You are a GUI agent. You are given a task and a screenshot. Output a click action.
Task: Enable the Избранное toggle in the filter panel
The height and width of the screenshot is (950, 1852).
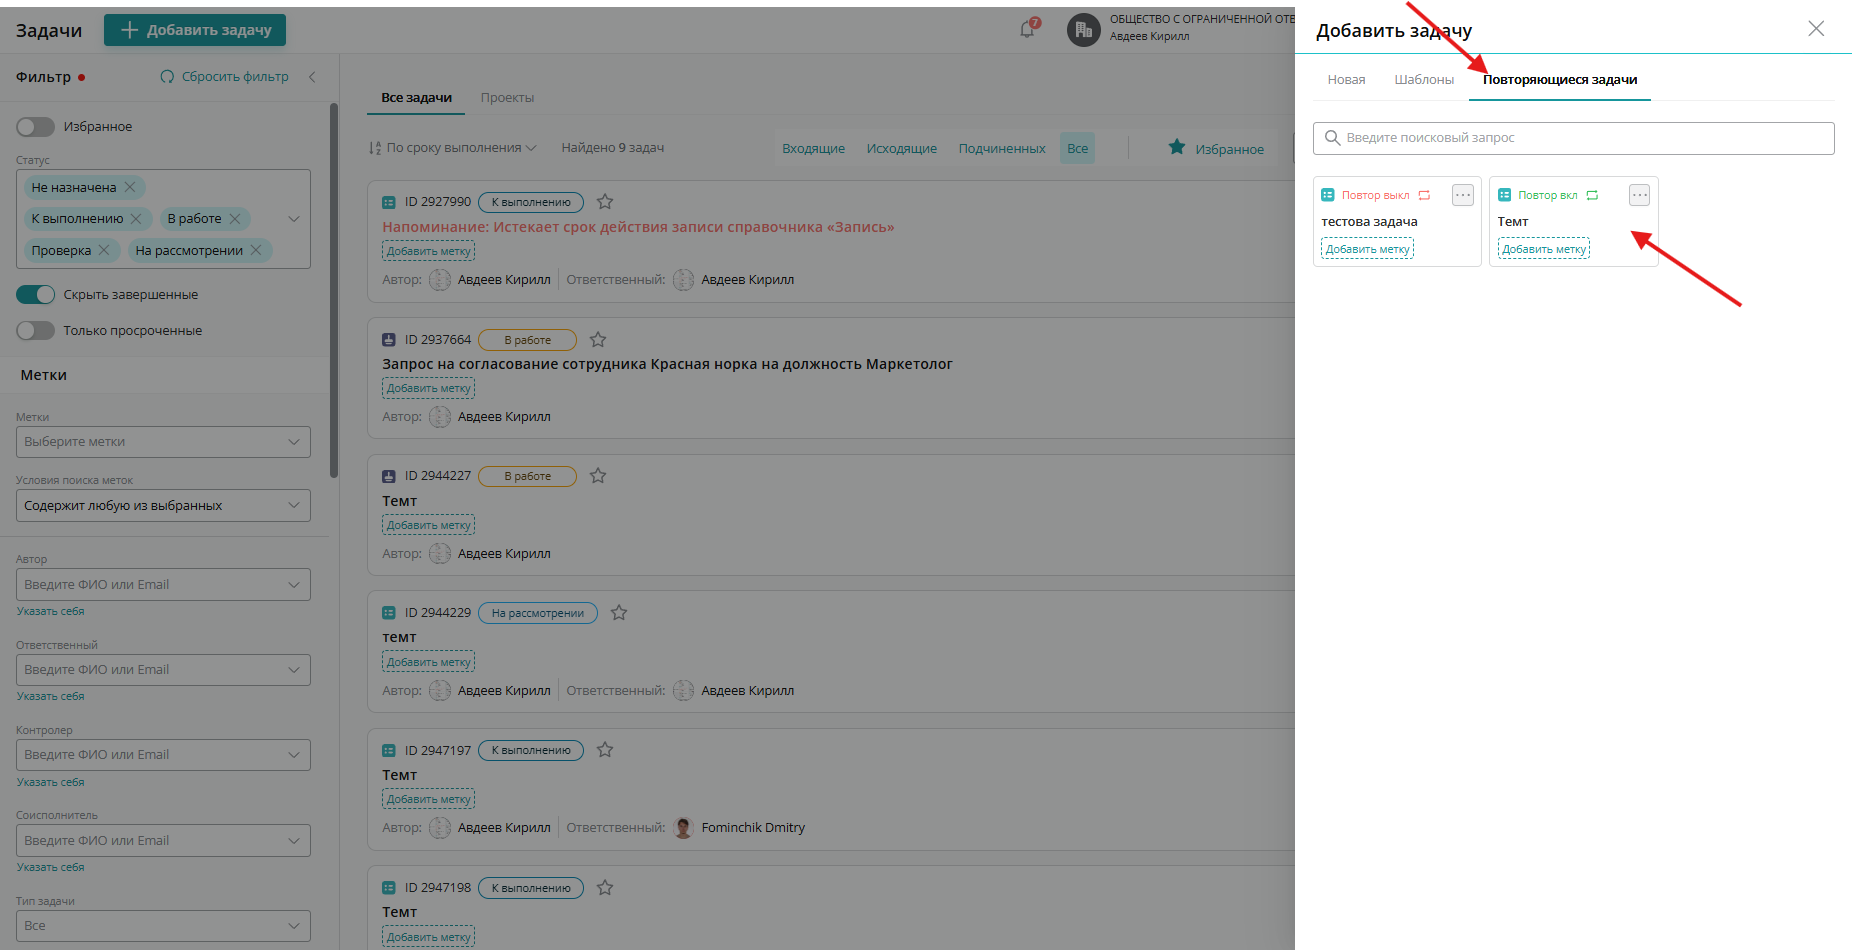tap(35, 126)
